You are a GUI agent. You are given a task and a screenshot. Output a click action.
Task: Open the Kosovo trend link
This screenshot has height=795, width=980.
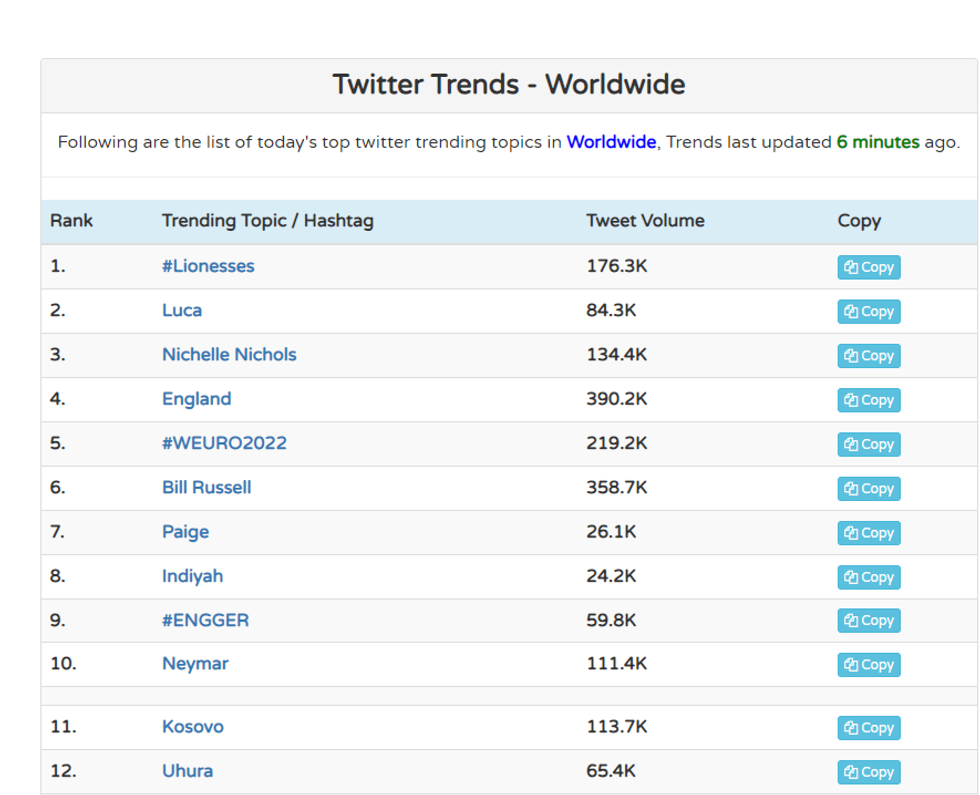(x=192, y=727)
